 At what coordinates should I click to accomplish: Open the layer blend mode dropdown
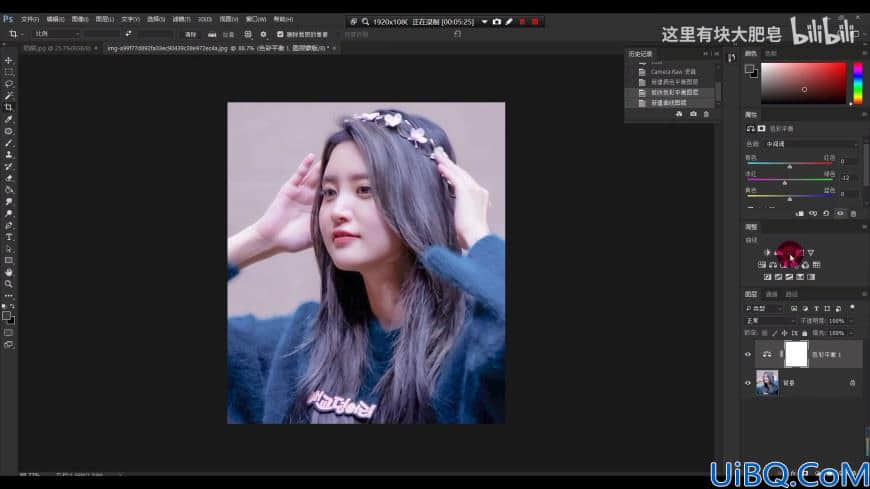pyautogui.click(x=769, y=321)
